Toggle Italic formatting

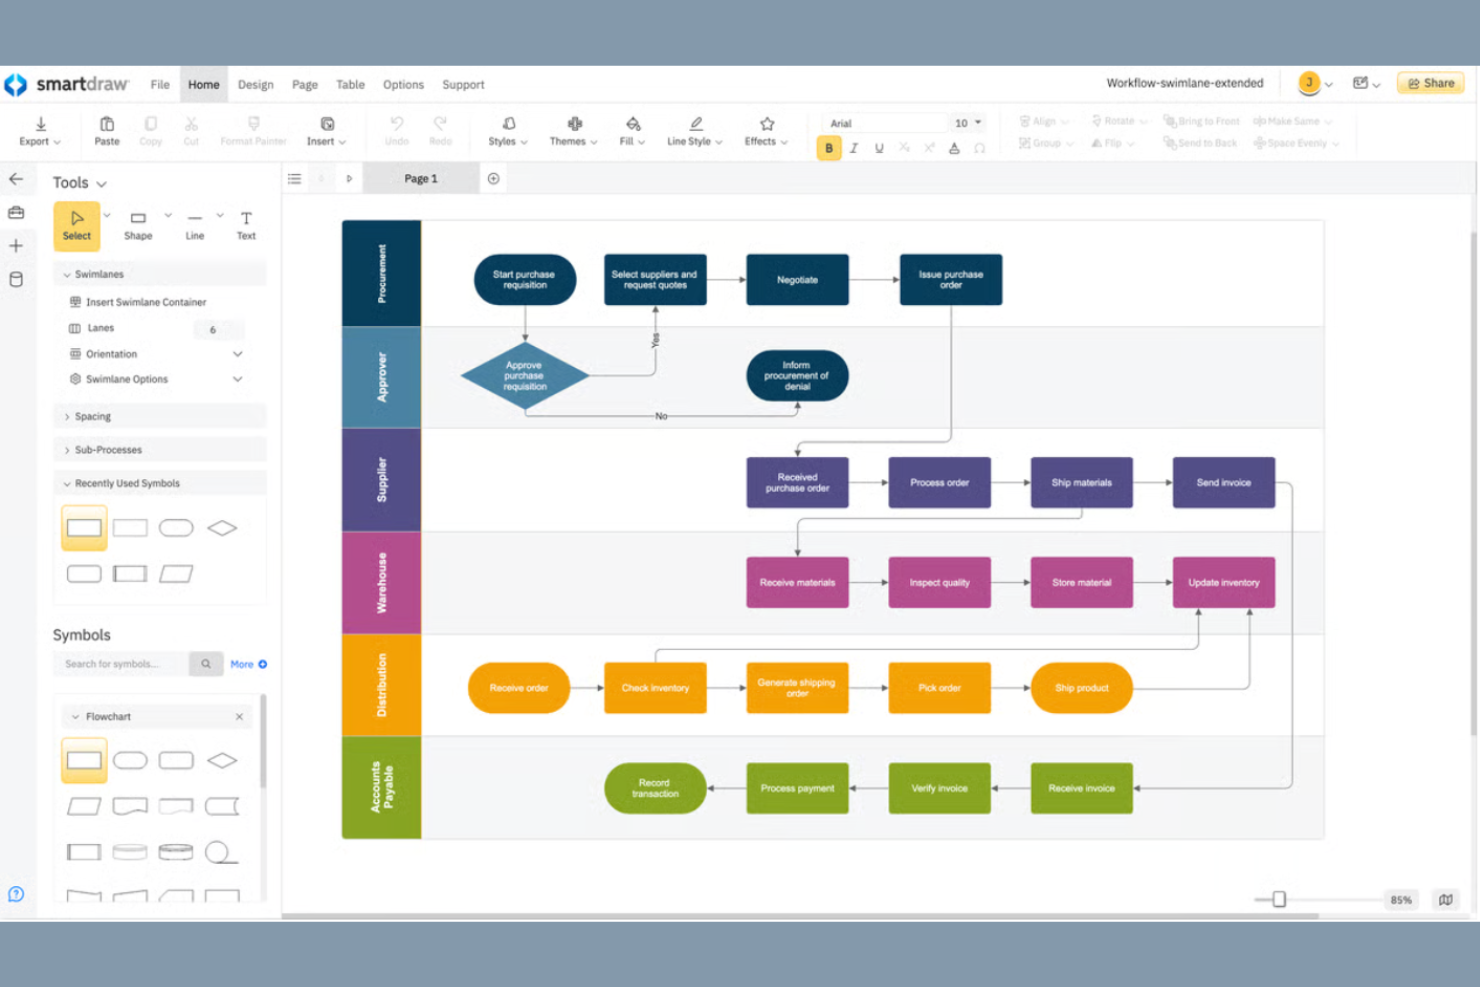(x=854, y=148)
